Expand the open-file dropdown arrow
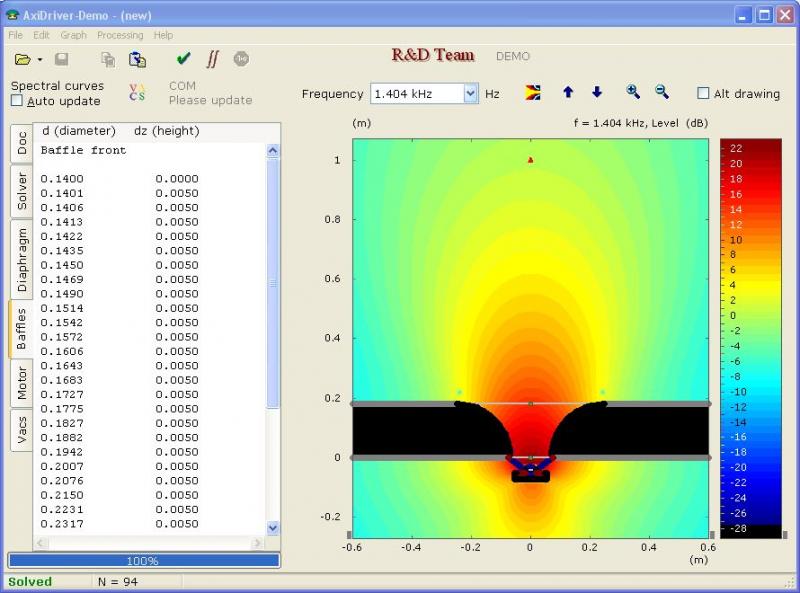Viewport: 800px width, 593px height. point(40,60)
